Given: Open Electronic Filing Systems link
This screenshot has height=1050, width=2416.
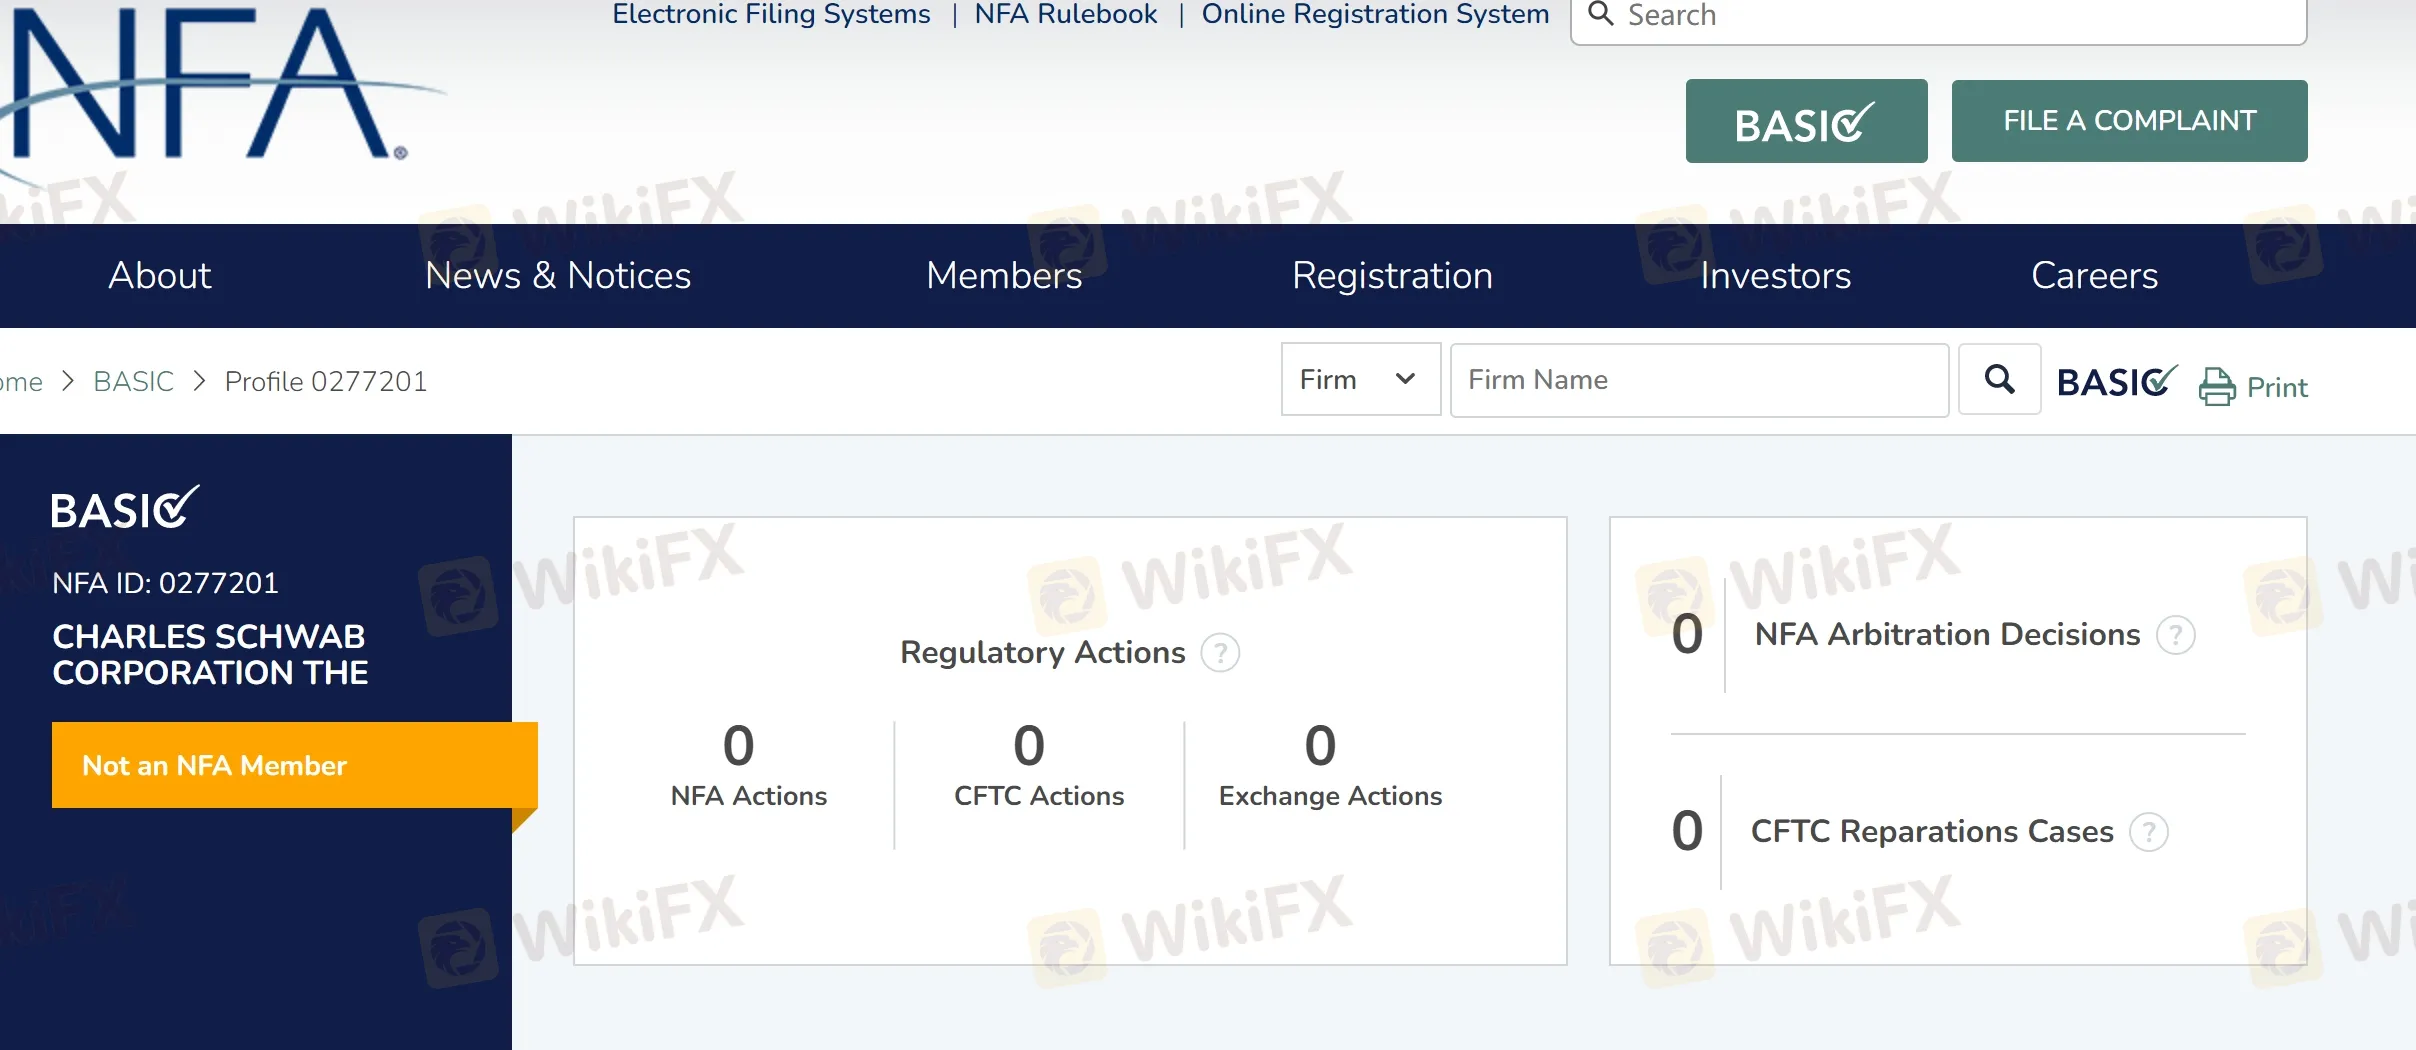Looking at the screenshot, I should pyautogui.click(x=771, y=14).
